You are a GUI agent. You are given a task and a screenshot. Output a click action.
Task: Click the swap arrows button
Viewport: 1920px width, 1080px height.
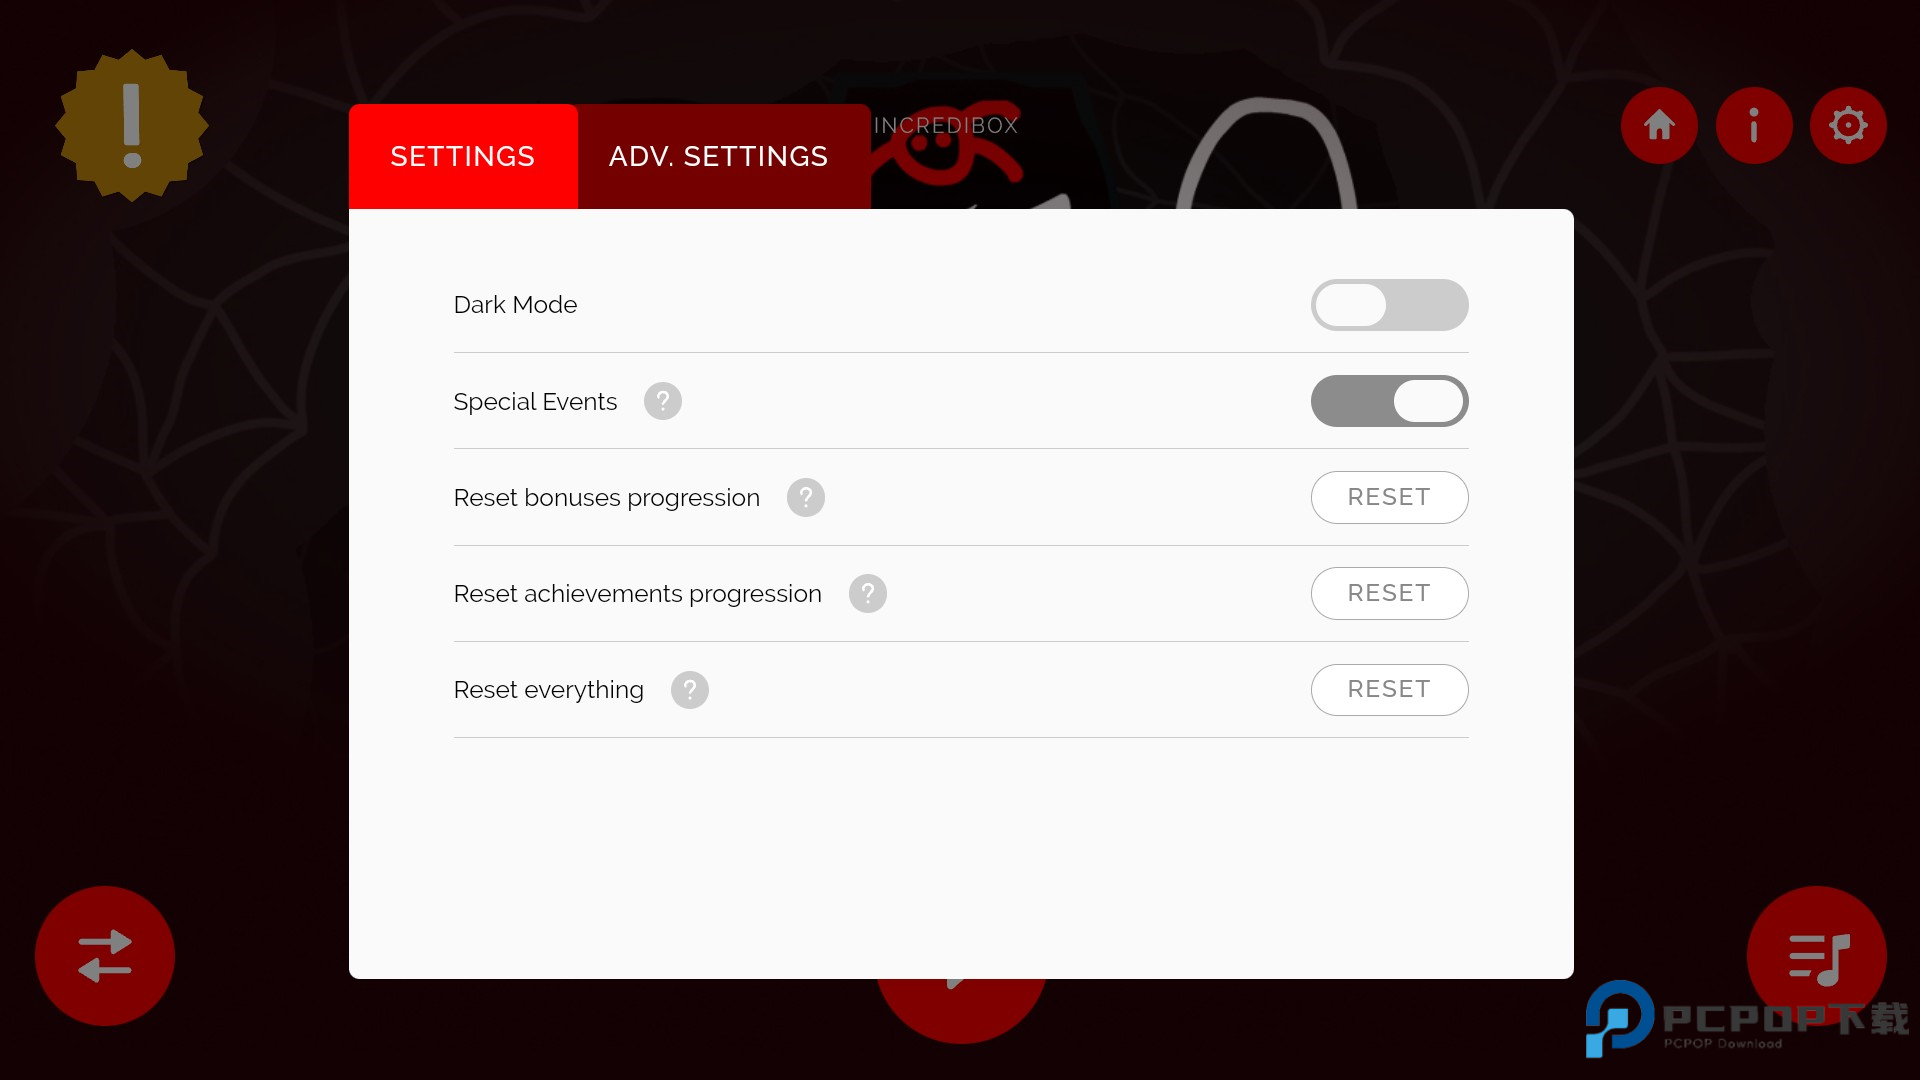tap(105, 956)
